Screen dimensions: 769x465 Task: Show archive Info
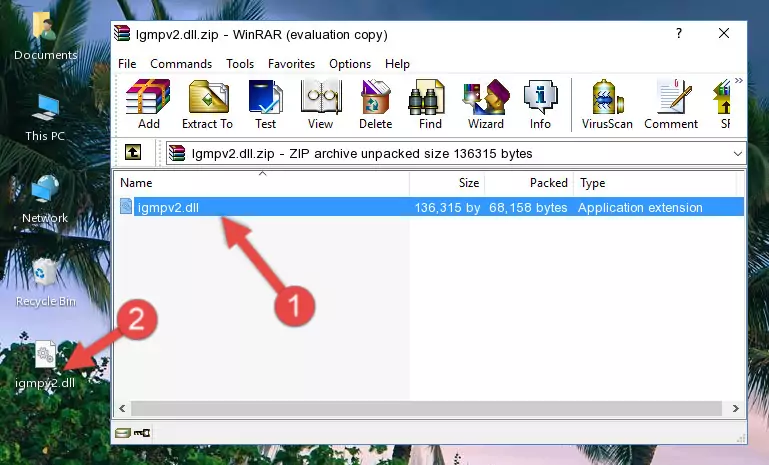point(540,104)
